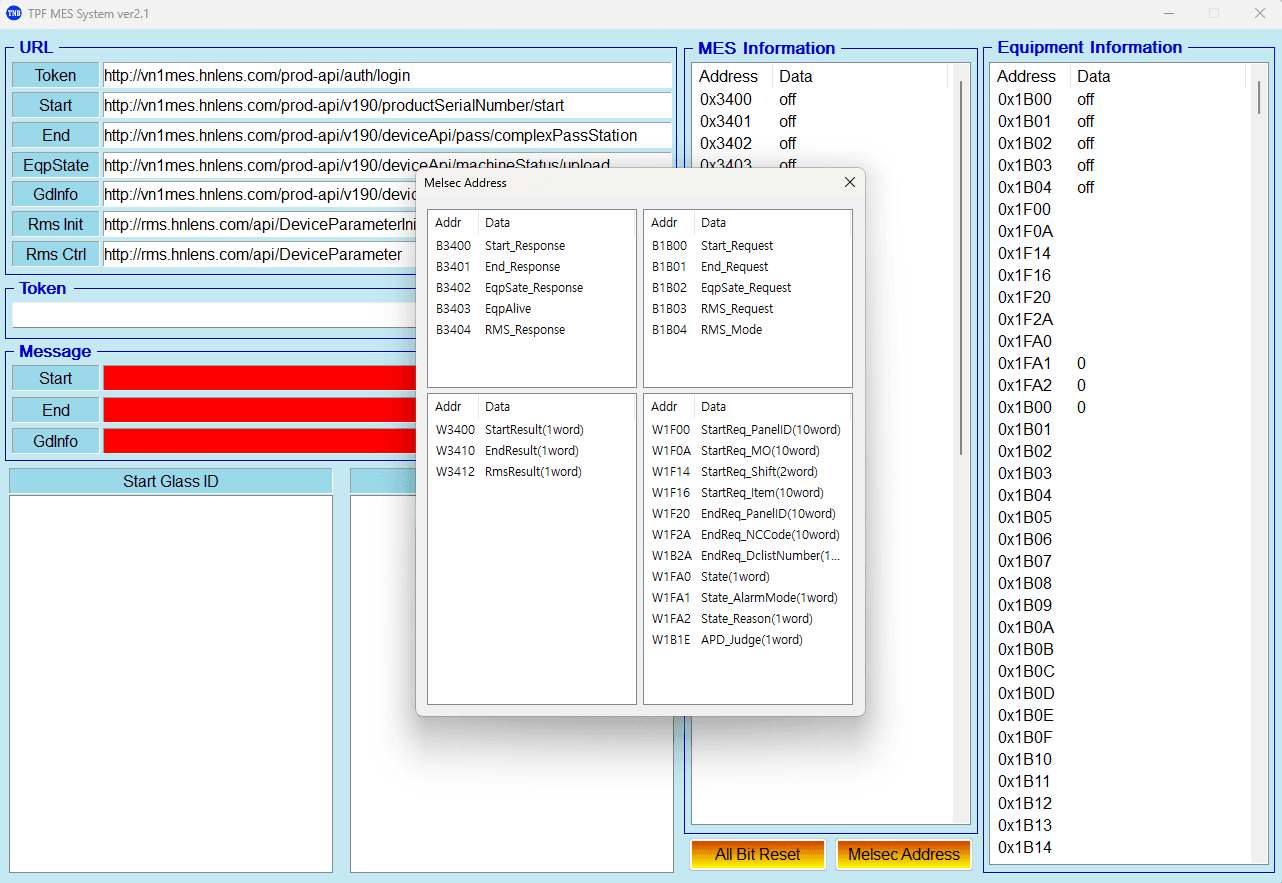Click the Rms Ctrl URL field
This screenshot has height=883, width=1282.
click(x=258, y=254)
